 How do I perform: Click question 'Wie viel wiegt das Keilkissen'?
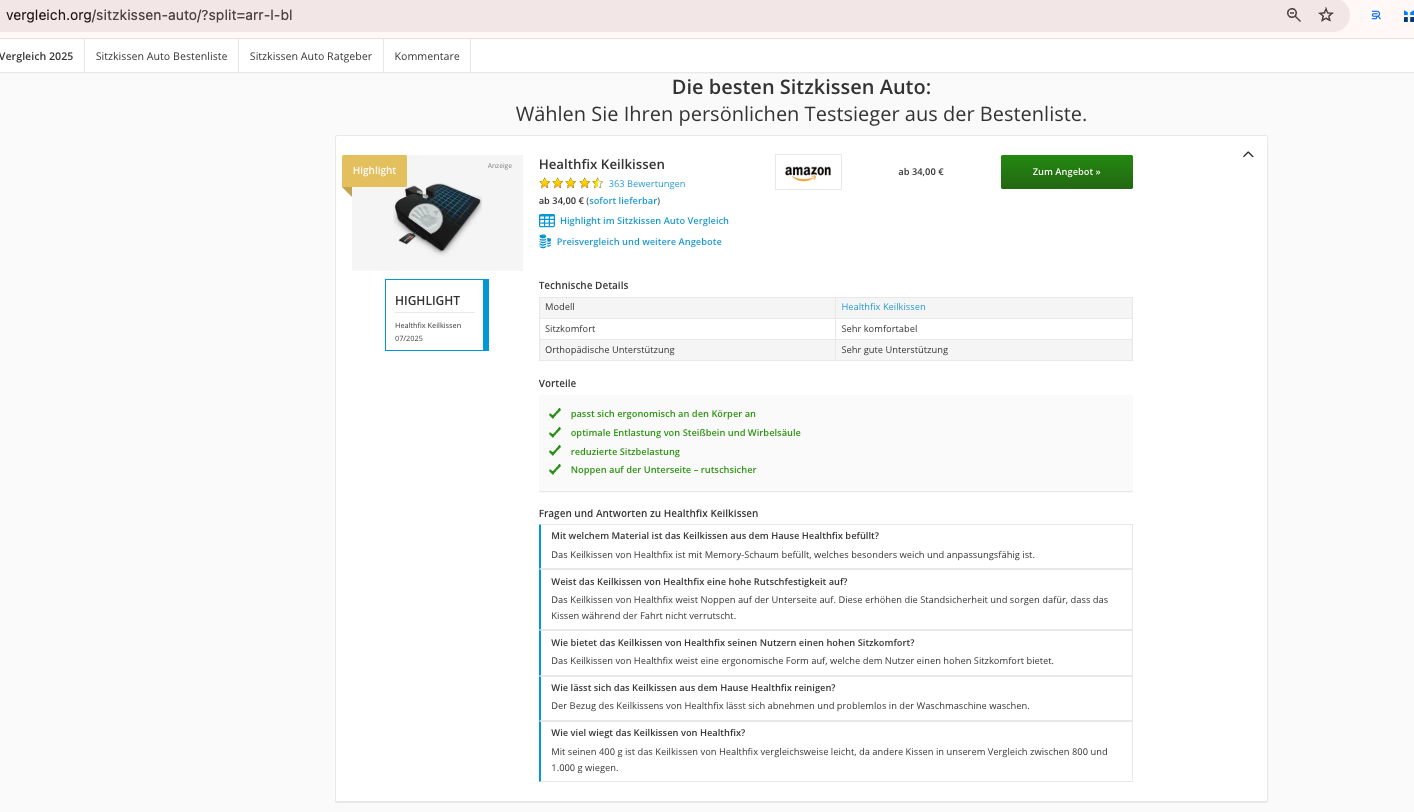(x=648, y=733)
